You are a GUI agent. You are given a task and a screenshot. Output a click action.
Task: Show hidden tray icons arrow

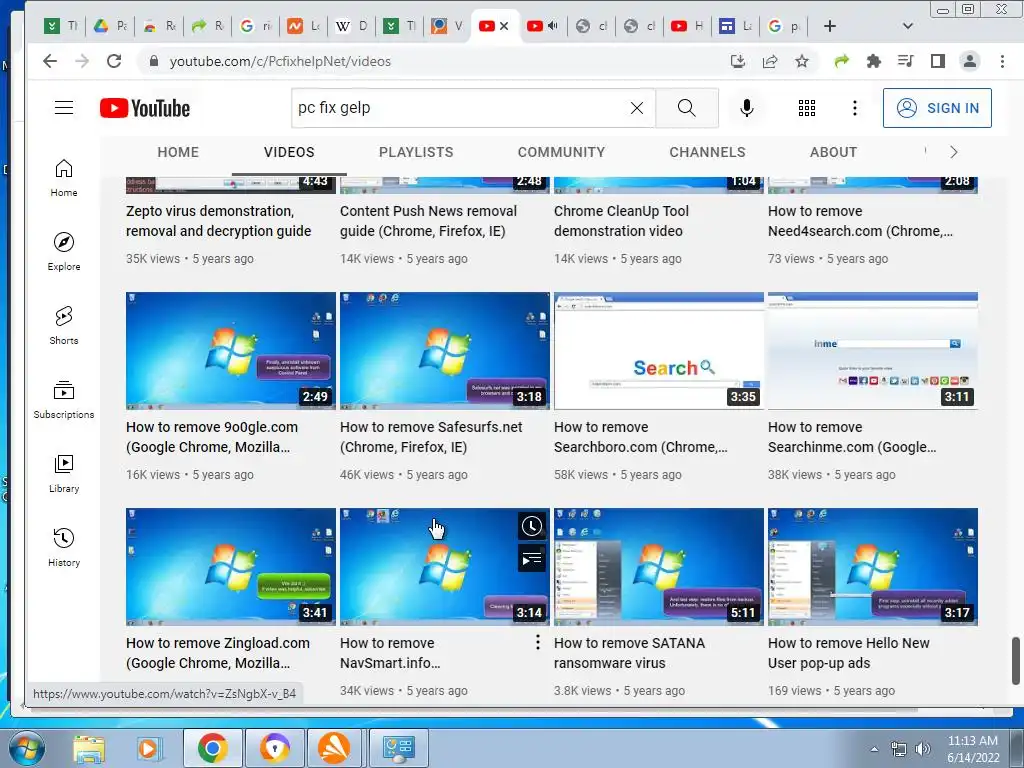[874, 748]
